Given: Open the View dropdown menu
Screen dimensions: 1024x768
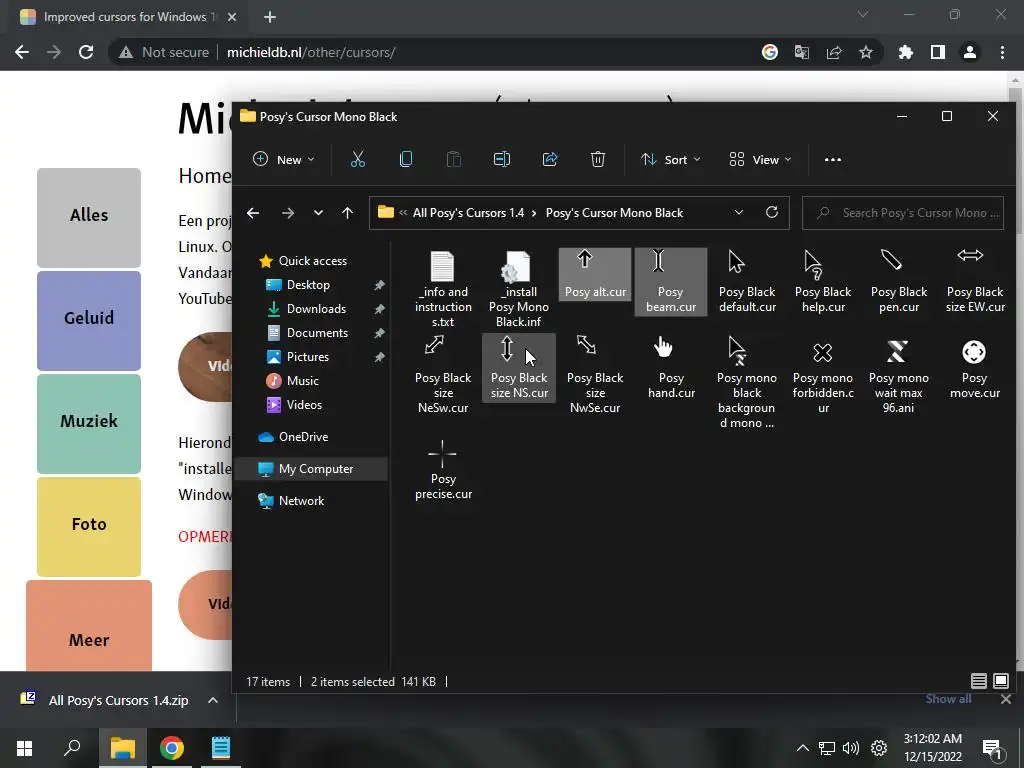Looking at the screenshot, I should pyautogui.click(x=760, y=159).
